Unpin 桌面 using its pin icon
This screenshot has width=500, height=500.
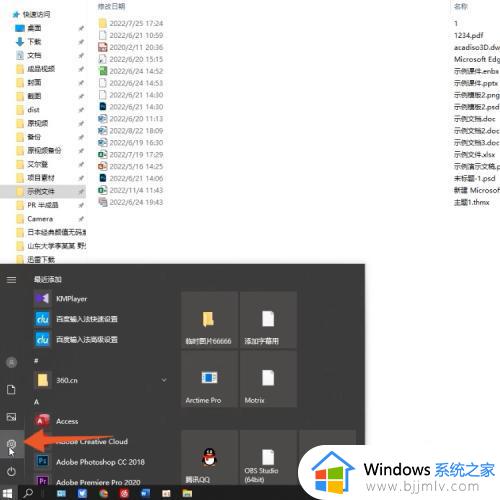tap(81, 28)
